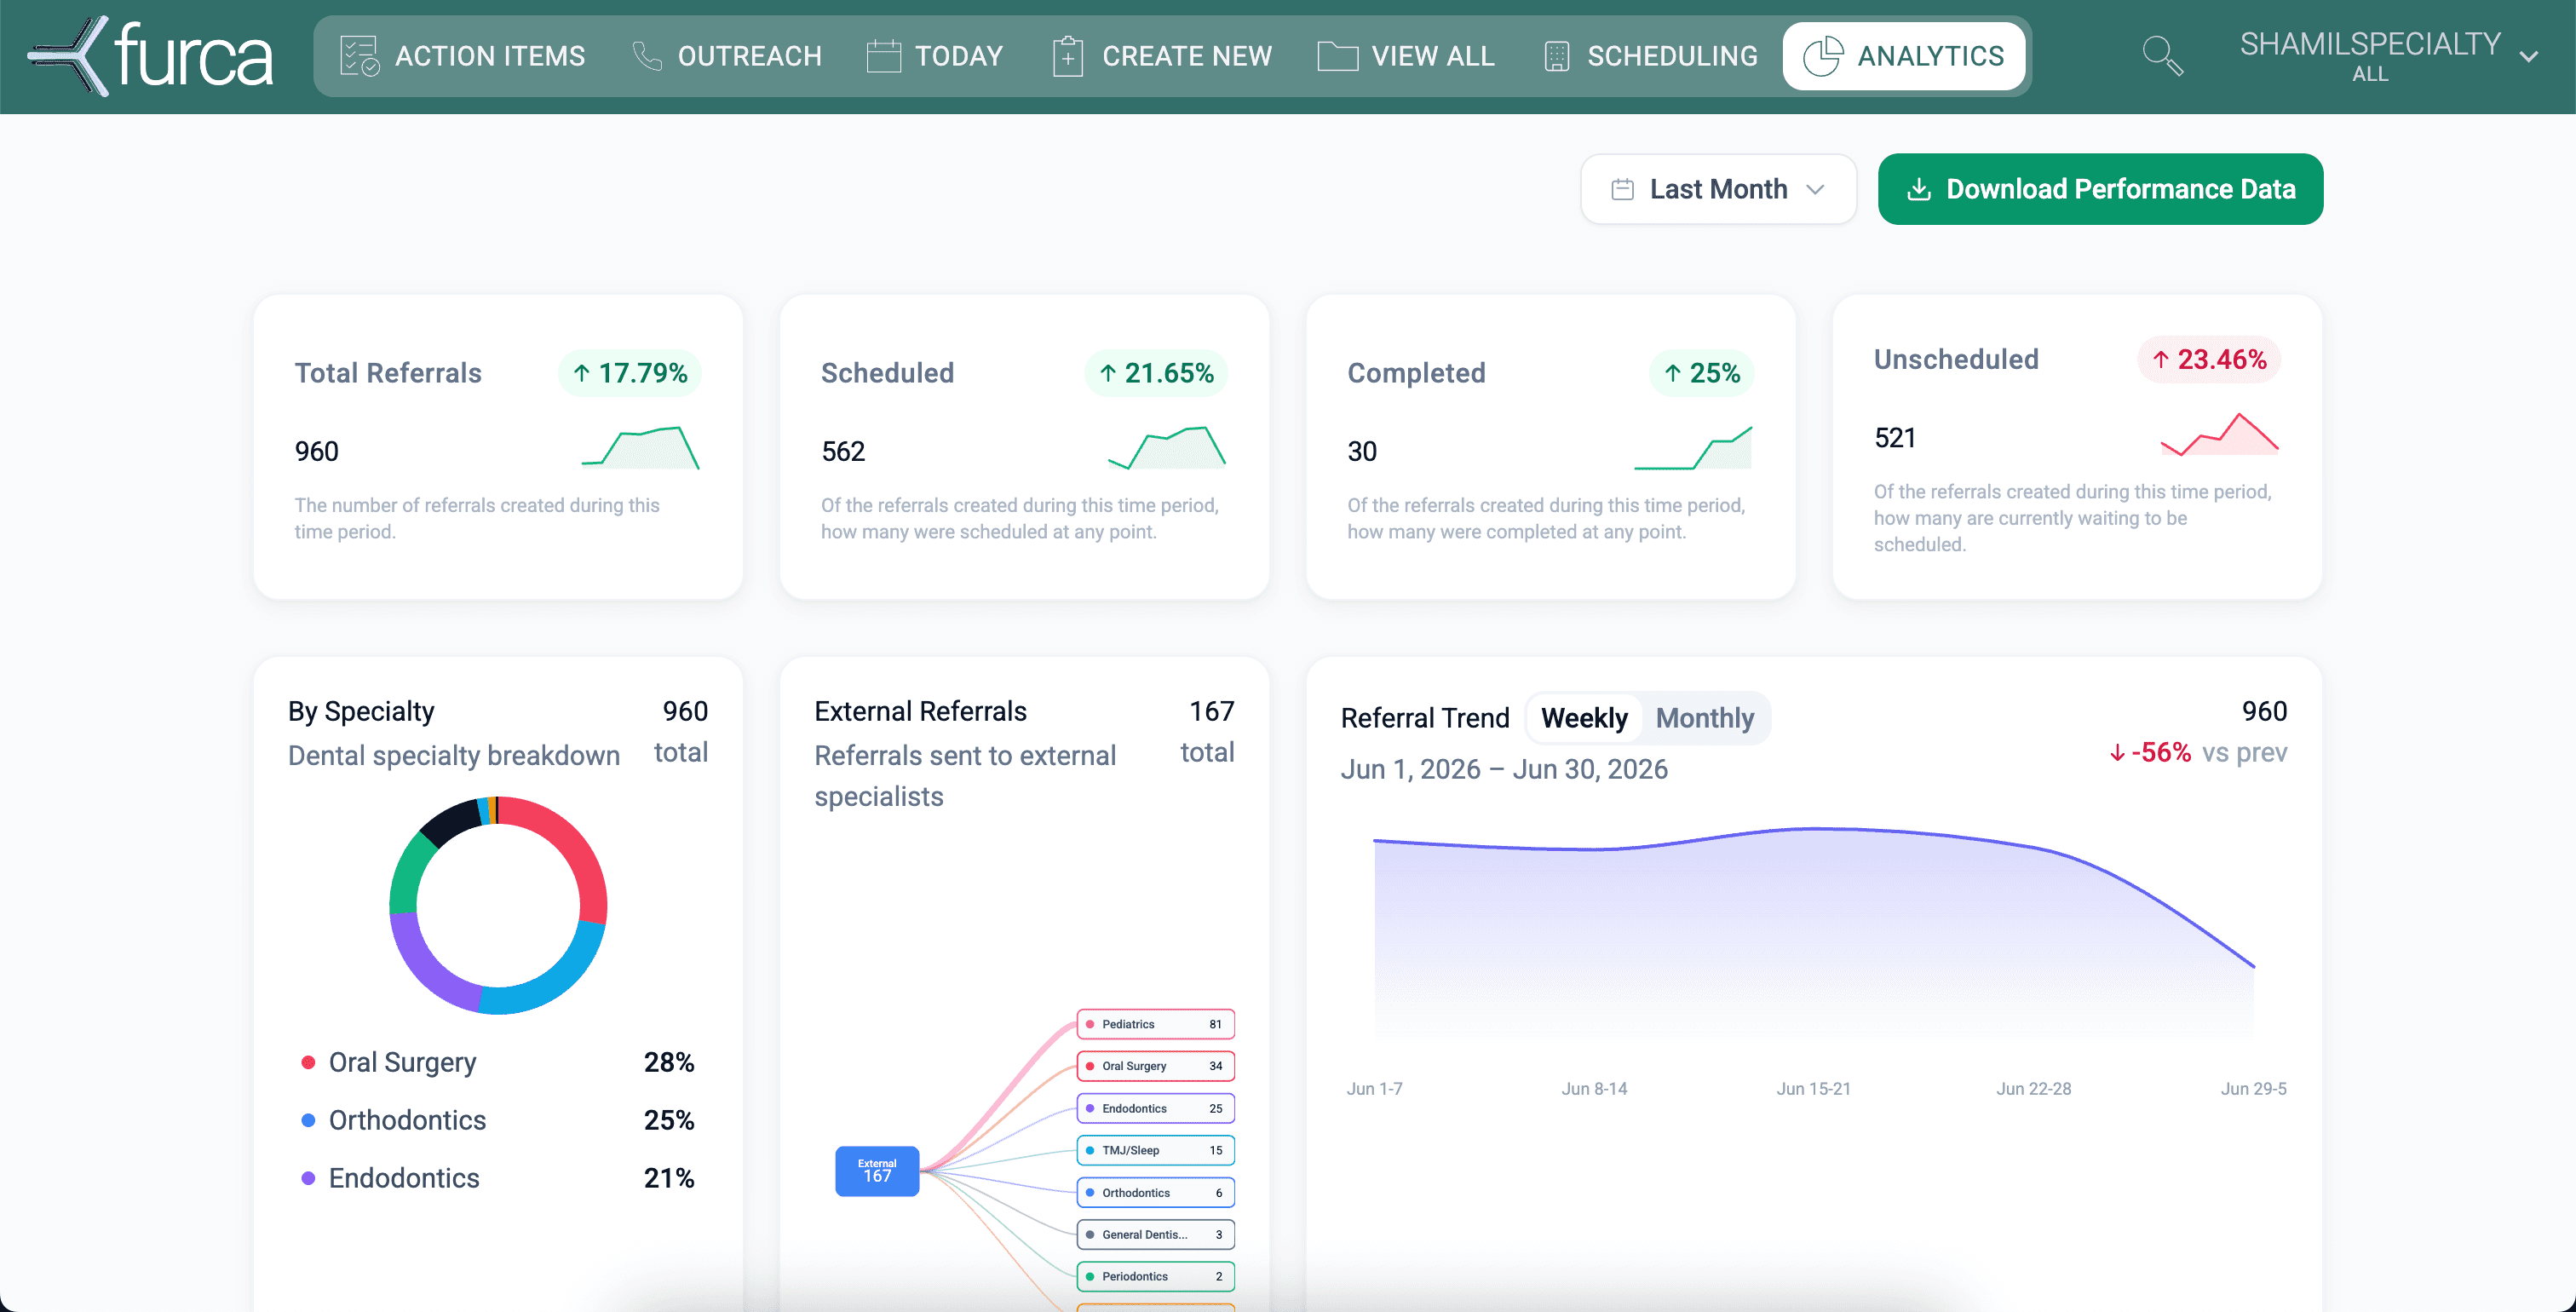
Task: Click the green donut chart segment
Action: 408,873
